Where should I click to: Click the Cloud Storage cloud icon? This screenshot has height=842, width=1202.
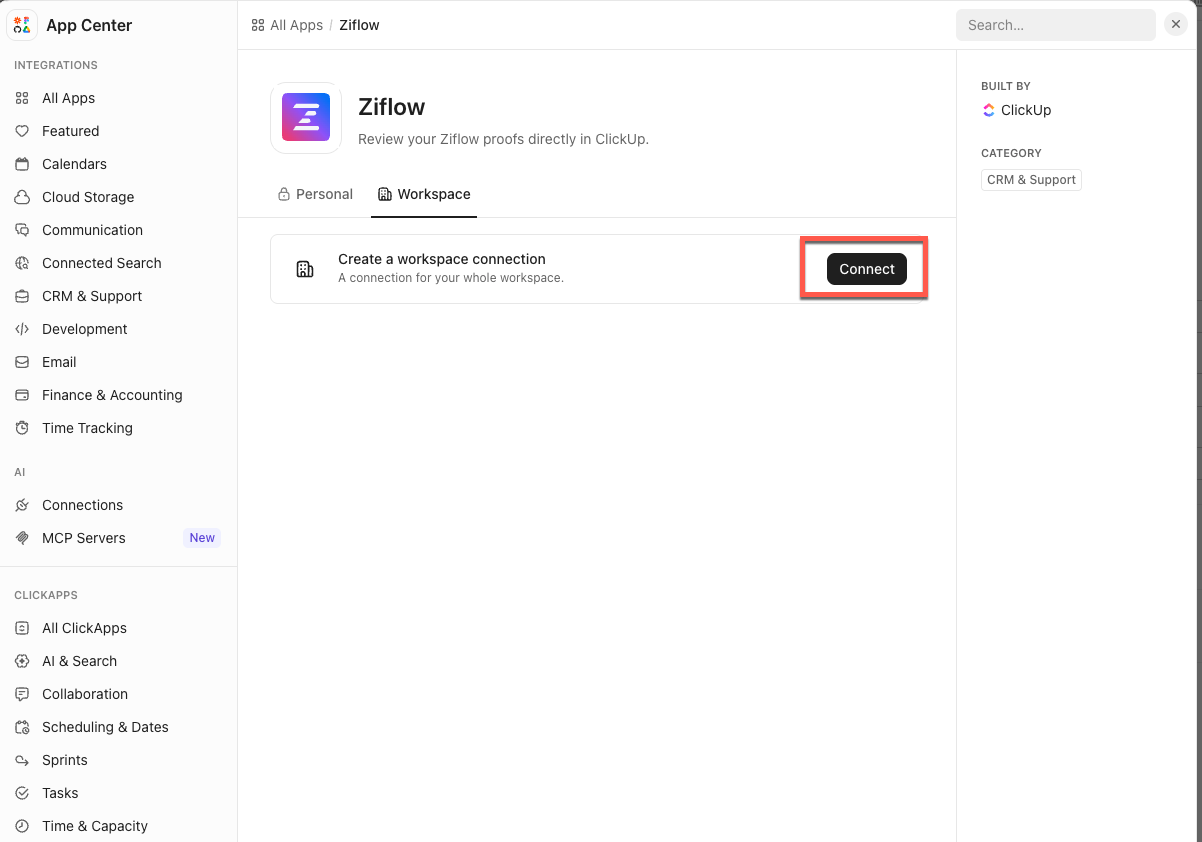click(22, 197)
